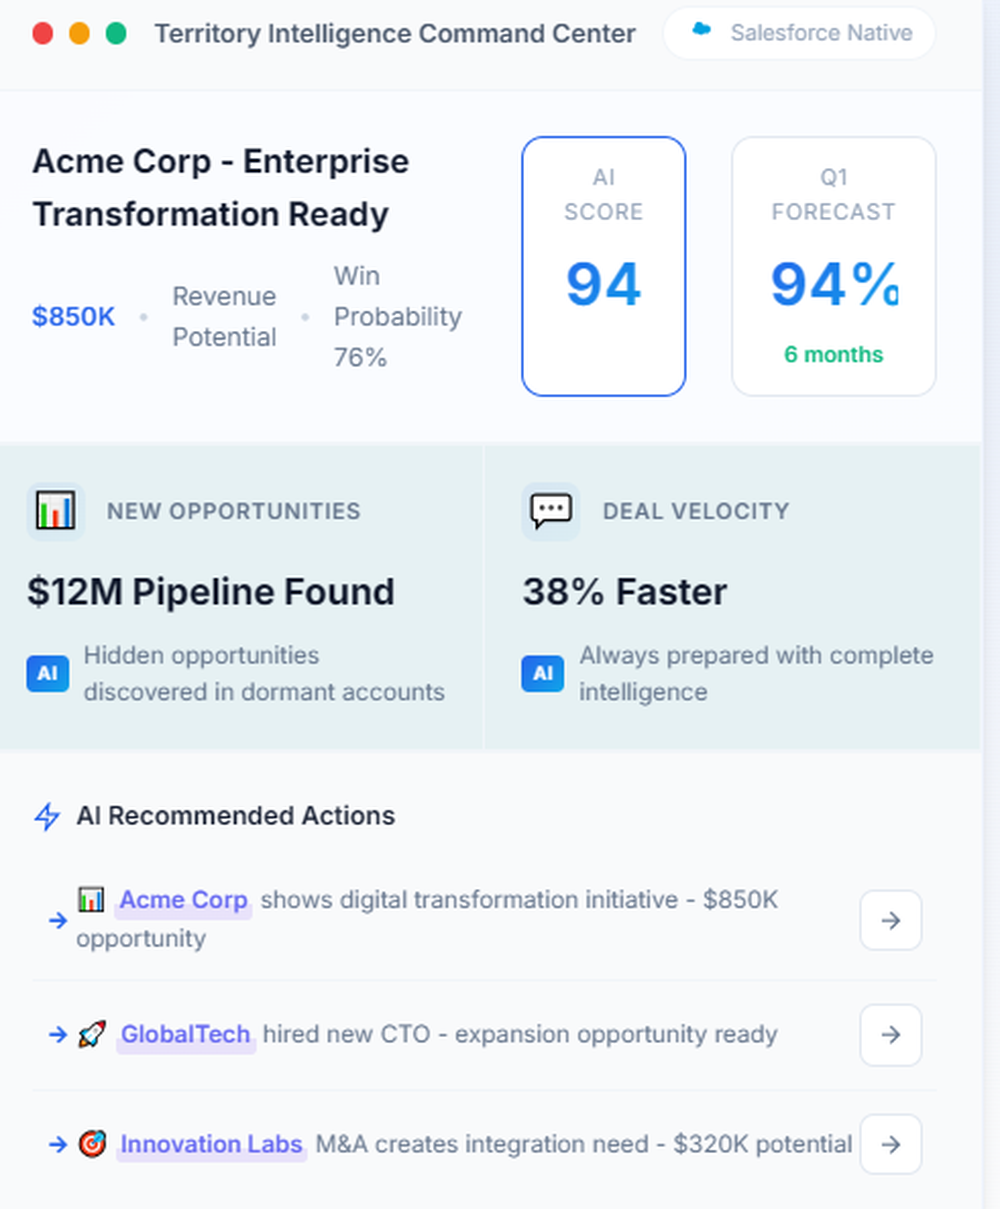Click the chat bubble icon beside Deal Velocity
1000x1209 pixels.
click(x=551, y=511)
